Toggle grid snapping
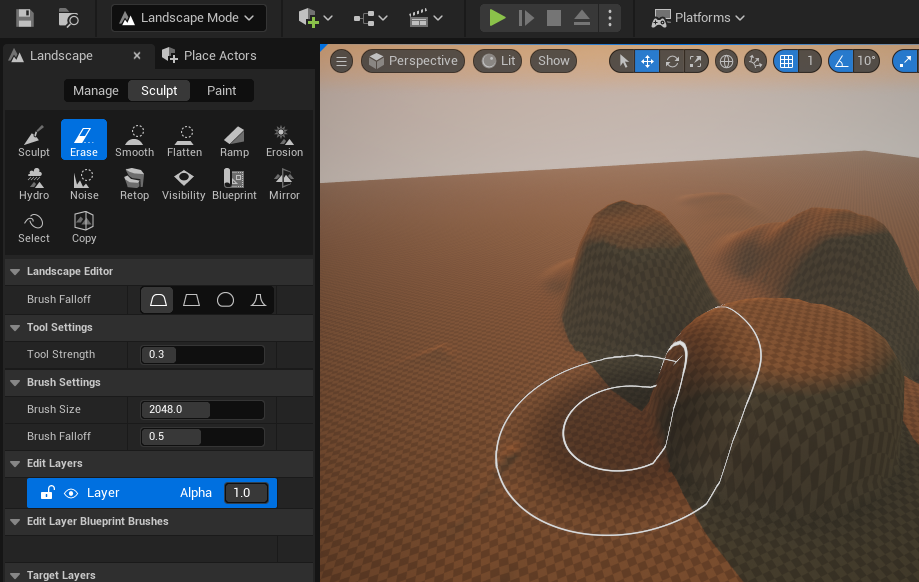This screenshot has width=919, height=582. (x=787, y=61)
